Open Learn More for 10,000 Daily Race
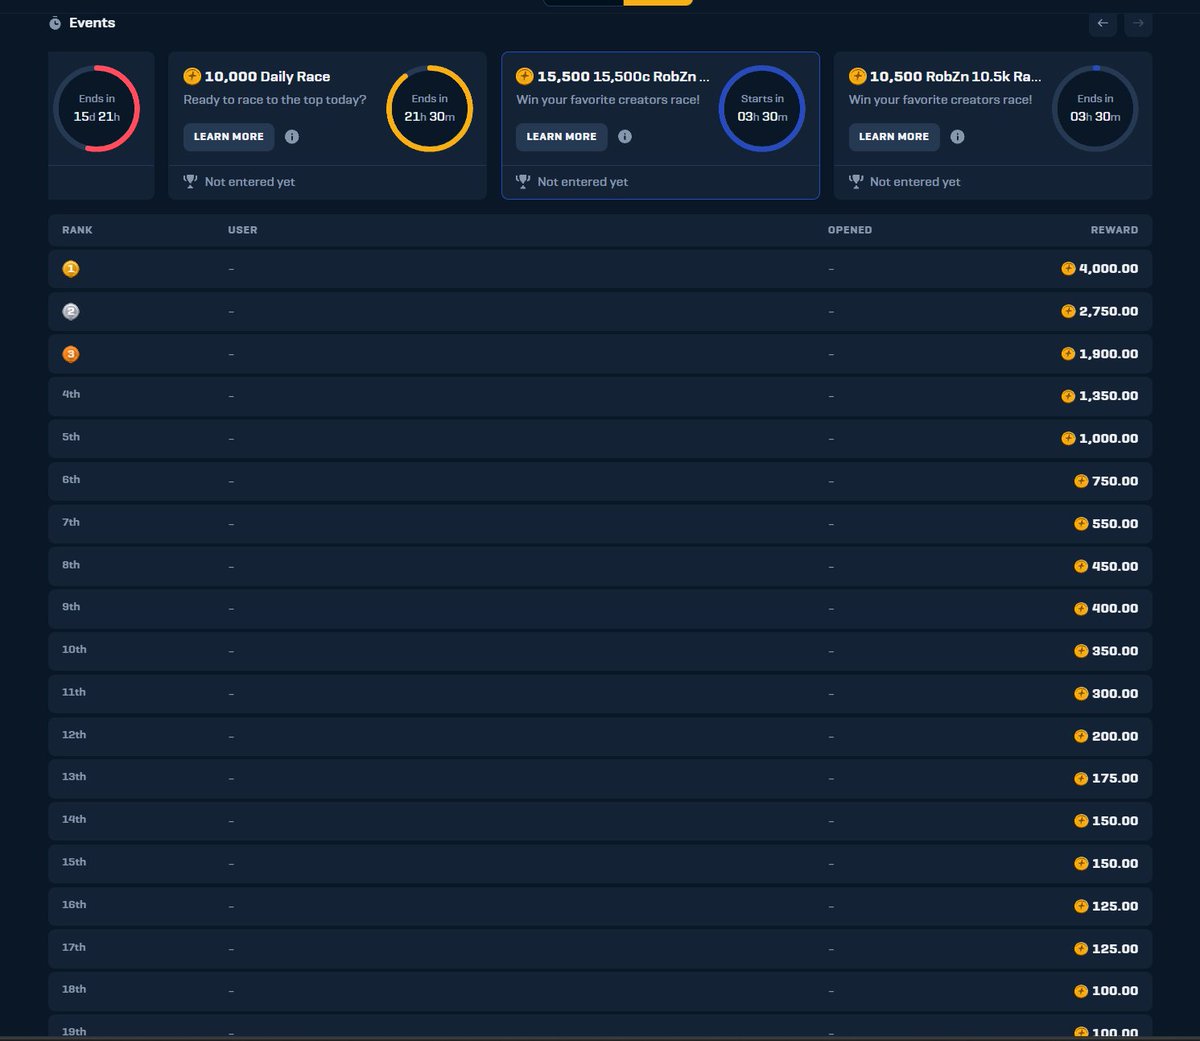This screenshot has height=1041, width=1200. point(229,137)
